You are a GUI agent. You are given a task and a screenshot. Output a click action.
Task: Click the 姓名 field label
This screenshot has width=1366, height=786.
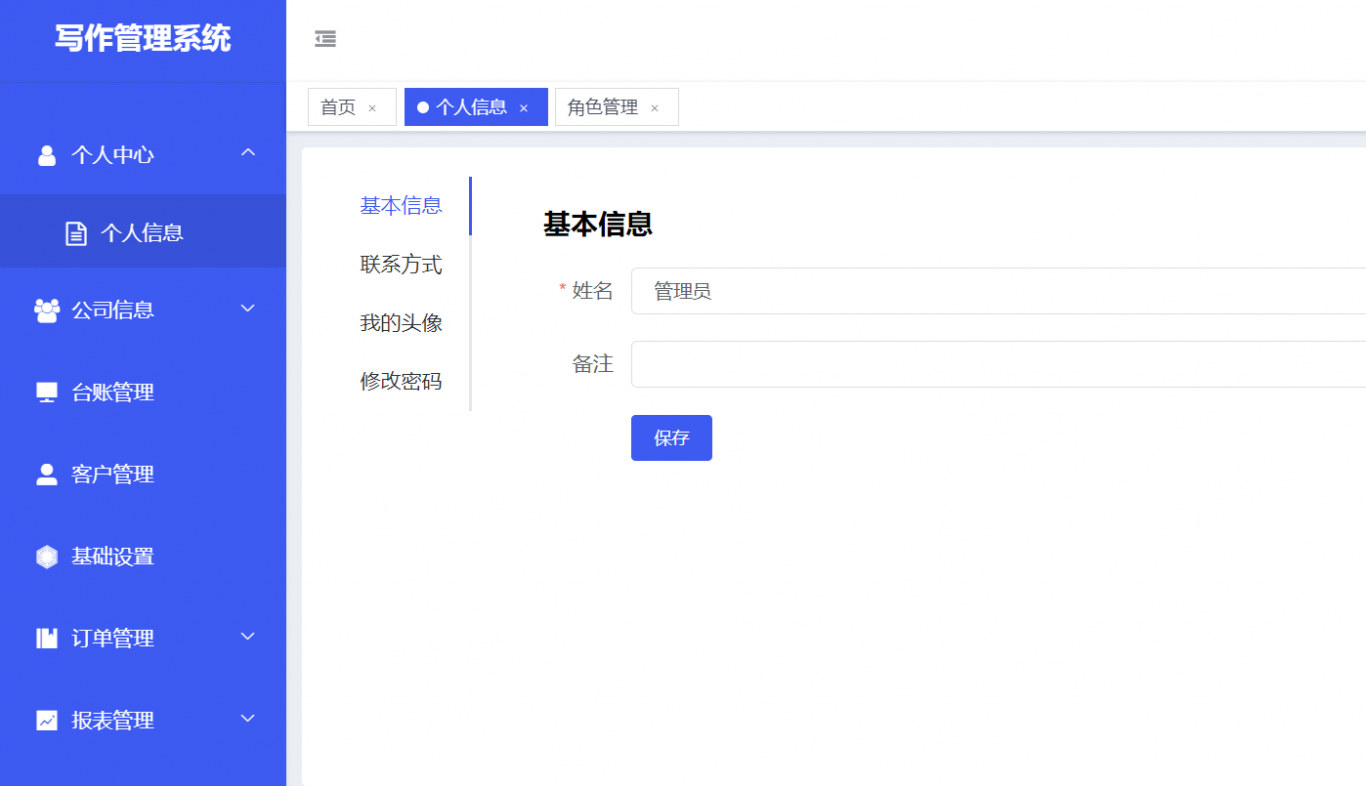point(592,291)
